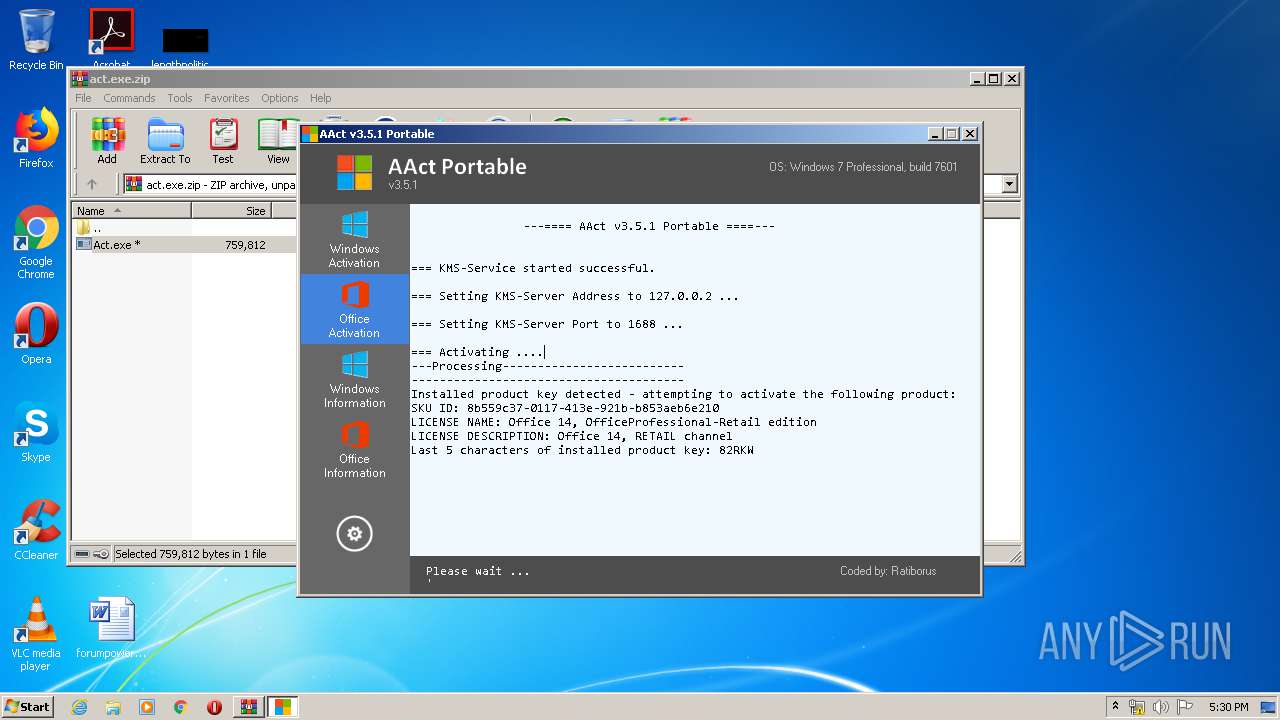Screen dimensions: 1280x720
Task: Open Windows Media Player from taskbar
Action: click(x=147, y=707)
